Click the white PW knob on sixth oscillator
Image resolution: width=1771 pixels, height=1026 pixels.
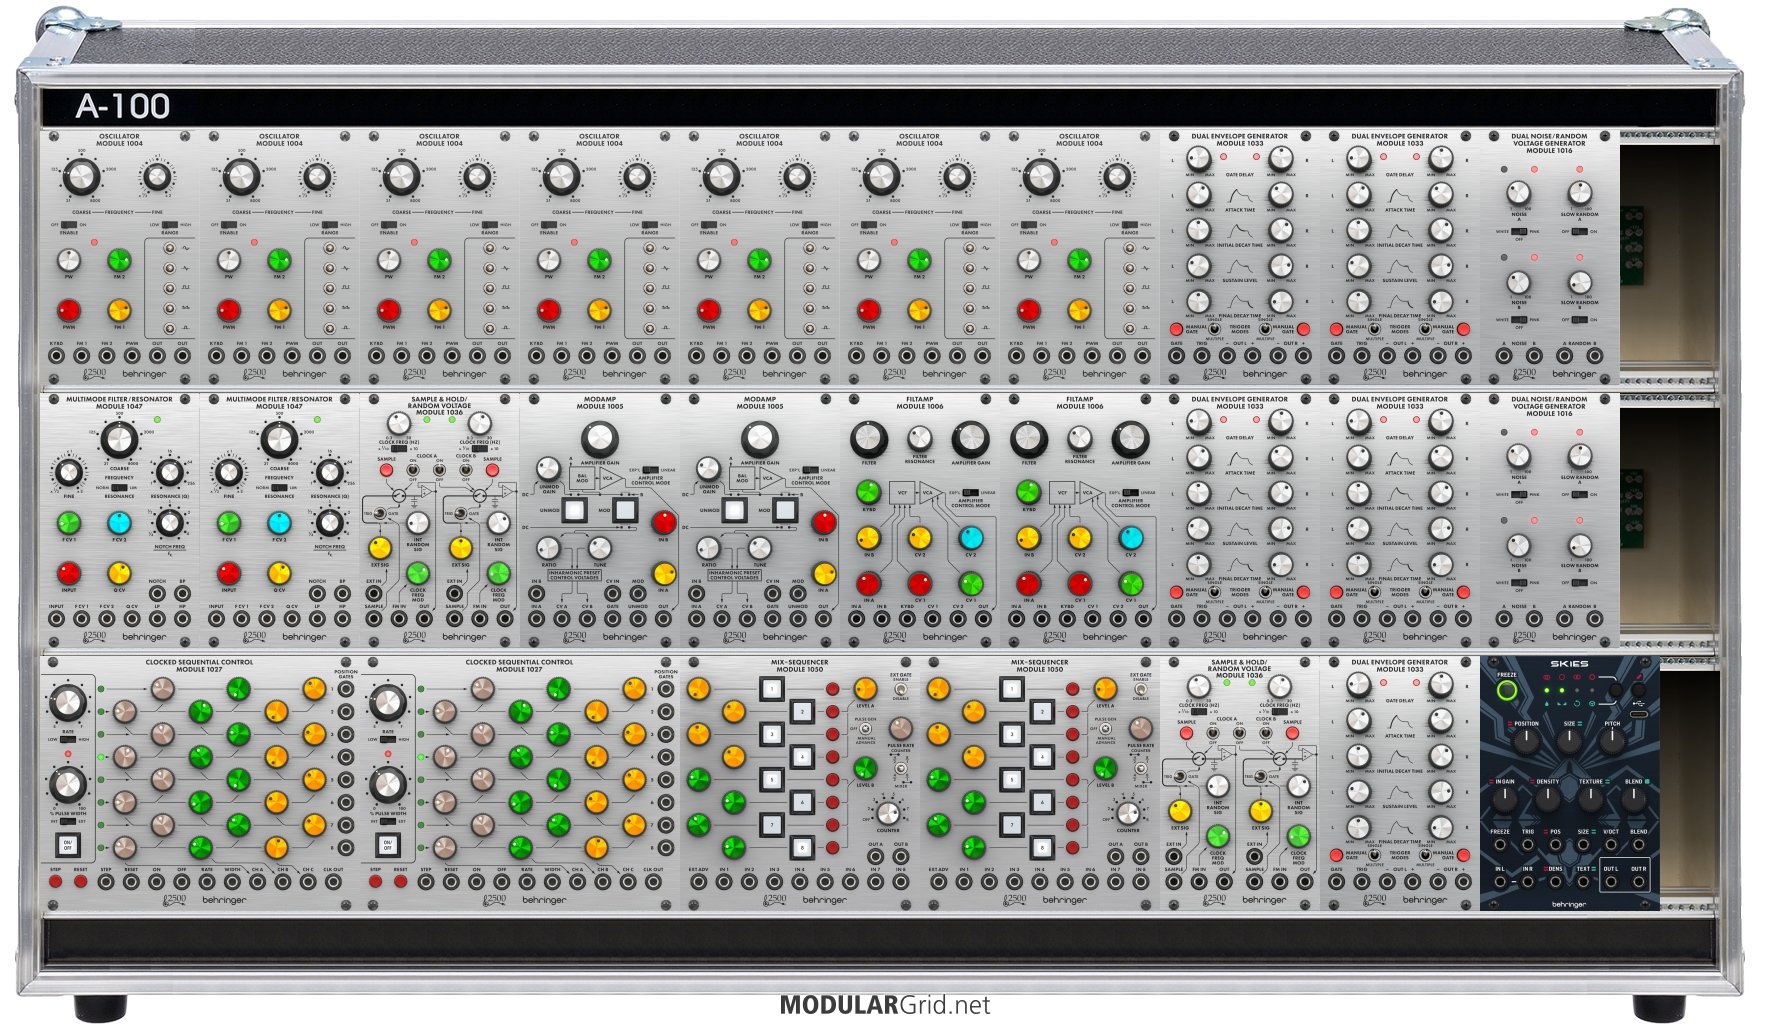coord(869,260)
